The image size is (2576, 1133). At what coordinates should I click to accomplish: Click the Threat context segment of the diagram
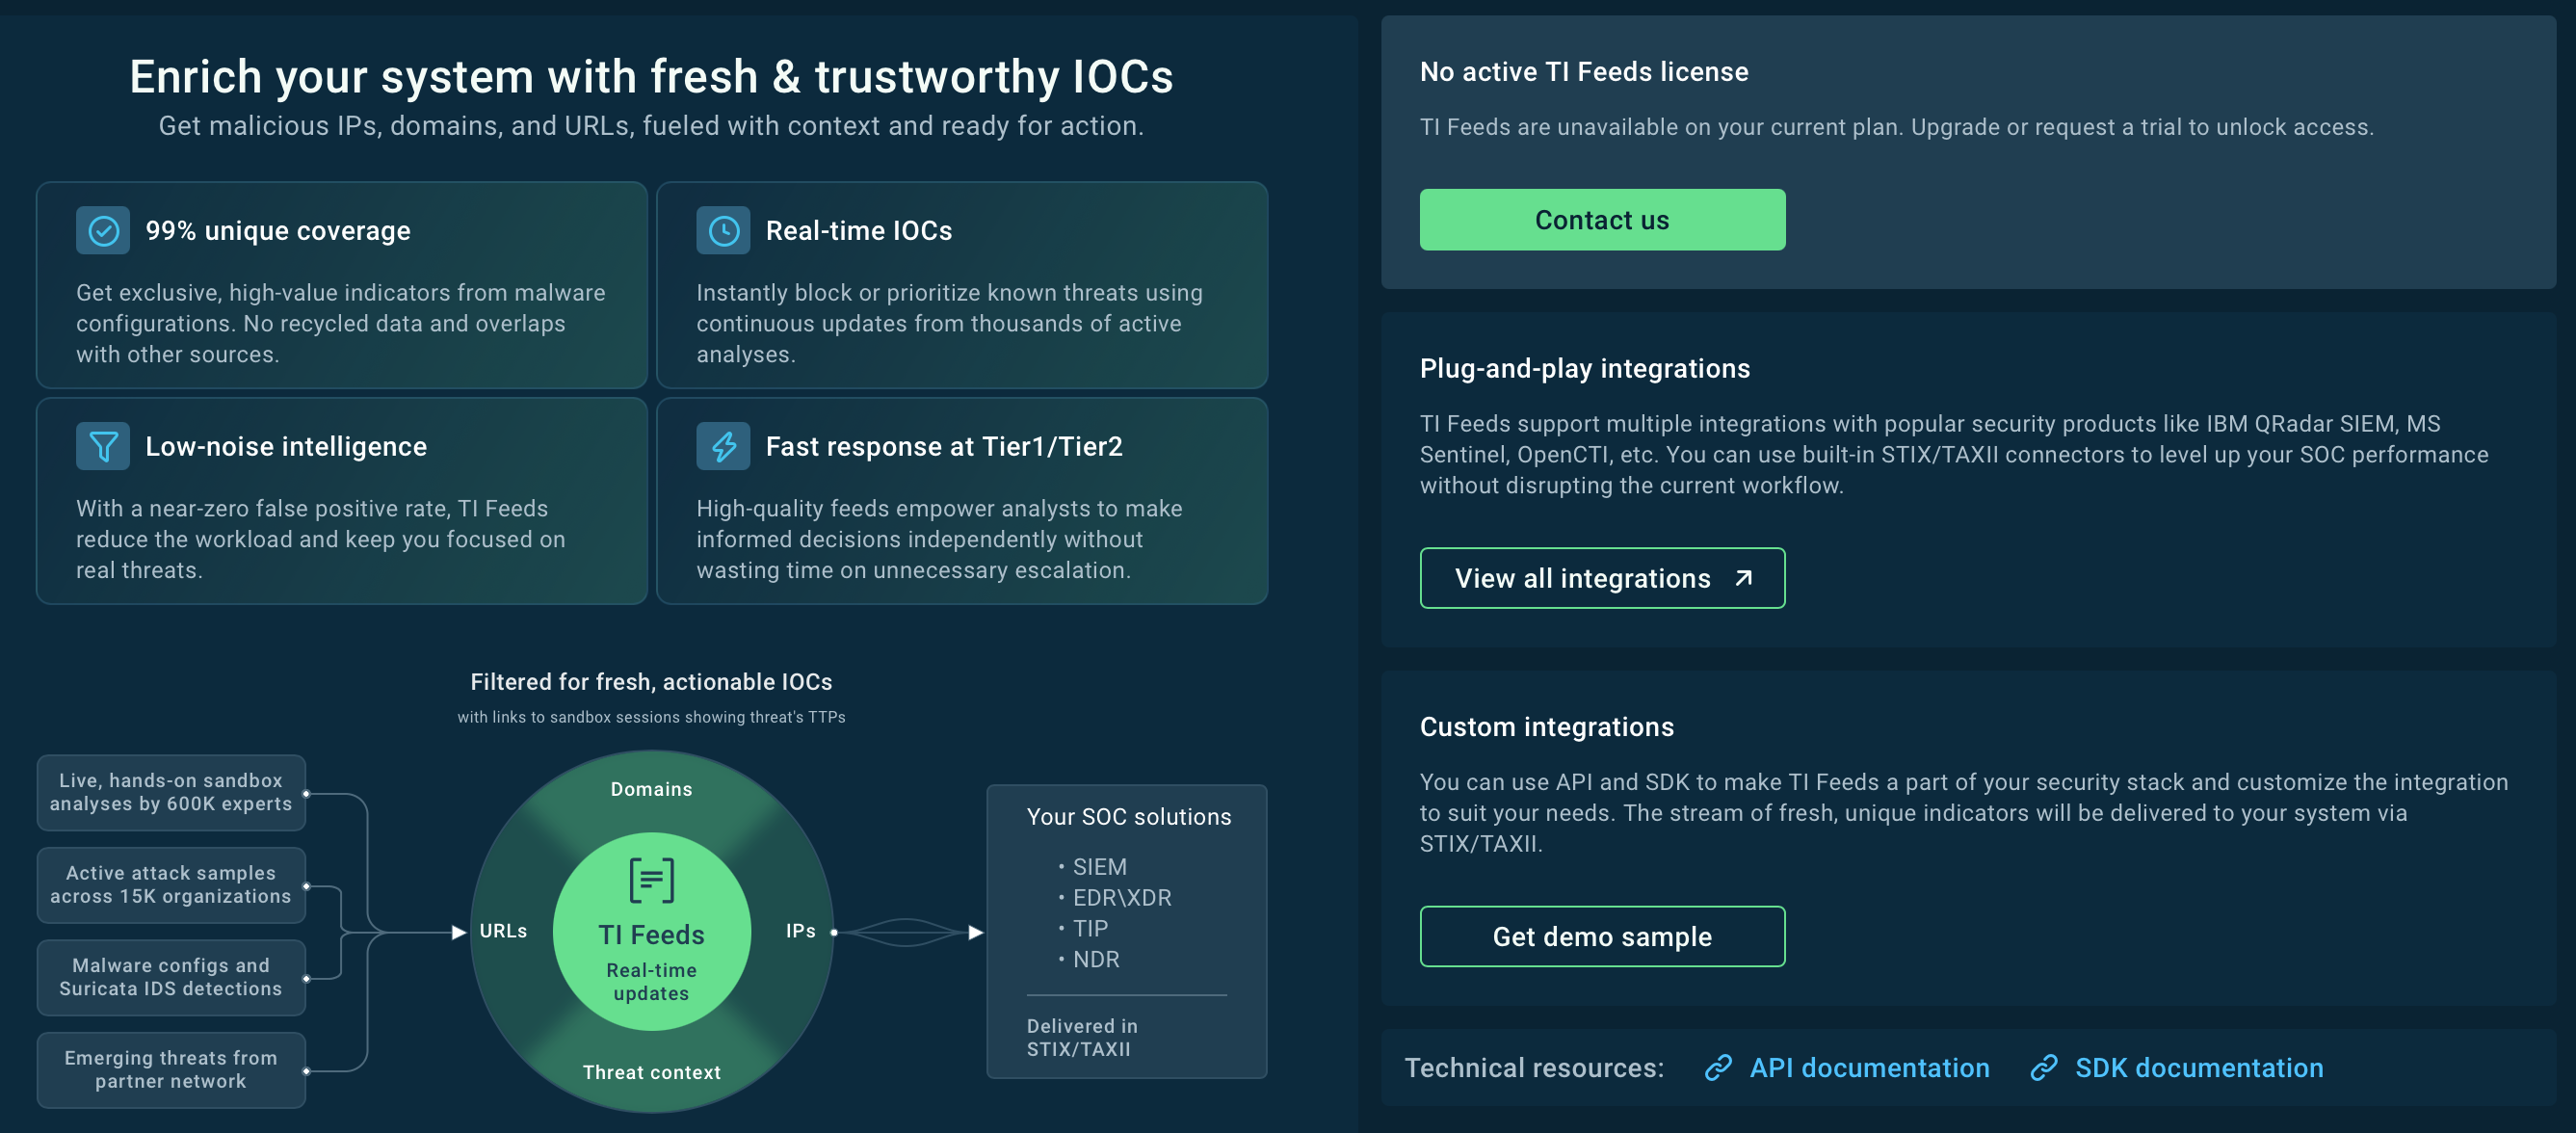(651, 1072)
